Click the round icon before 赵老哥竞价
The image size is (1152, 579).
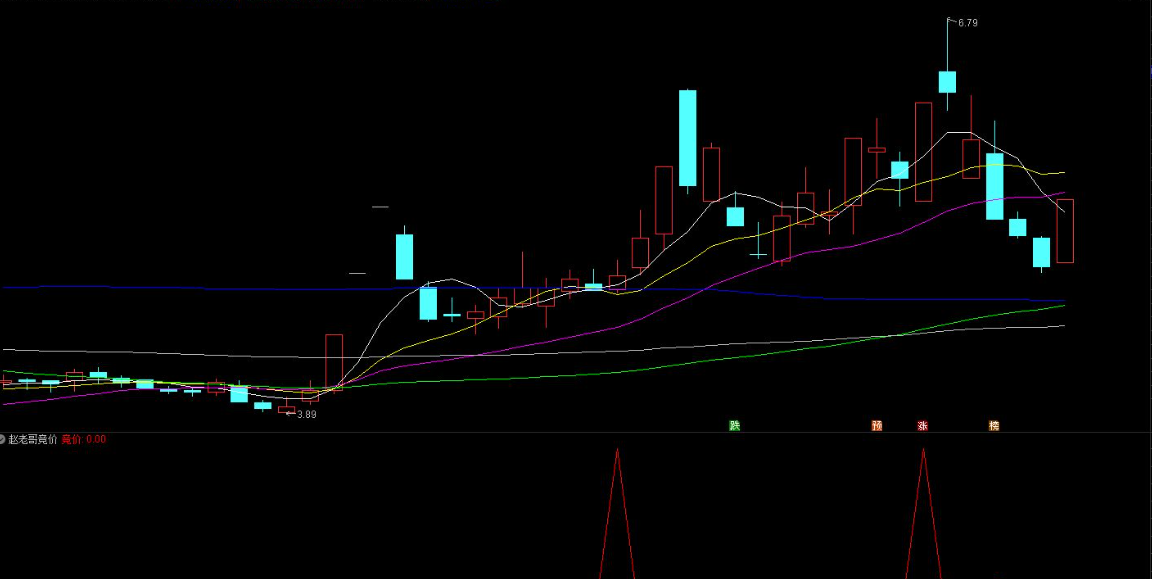(3, 439)
